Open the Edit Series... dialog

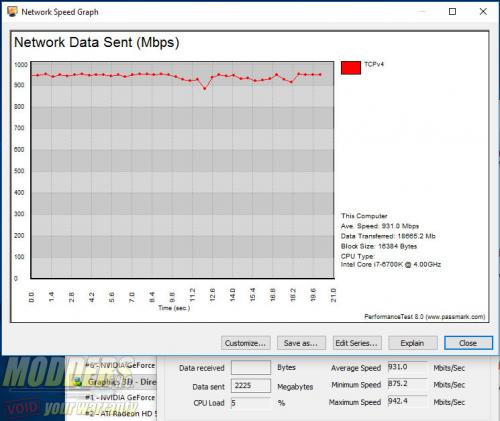[x=357, y=343]
